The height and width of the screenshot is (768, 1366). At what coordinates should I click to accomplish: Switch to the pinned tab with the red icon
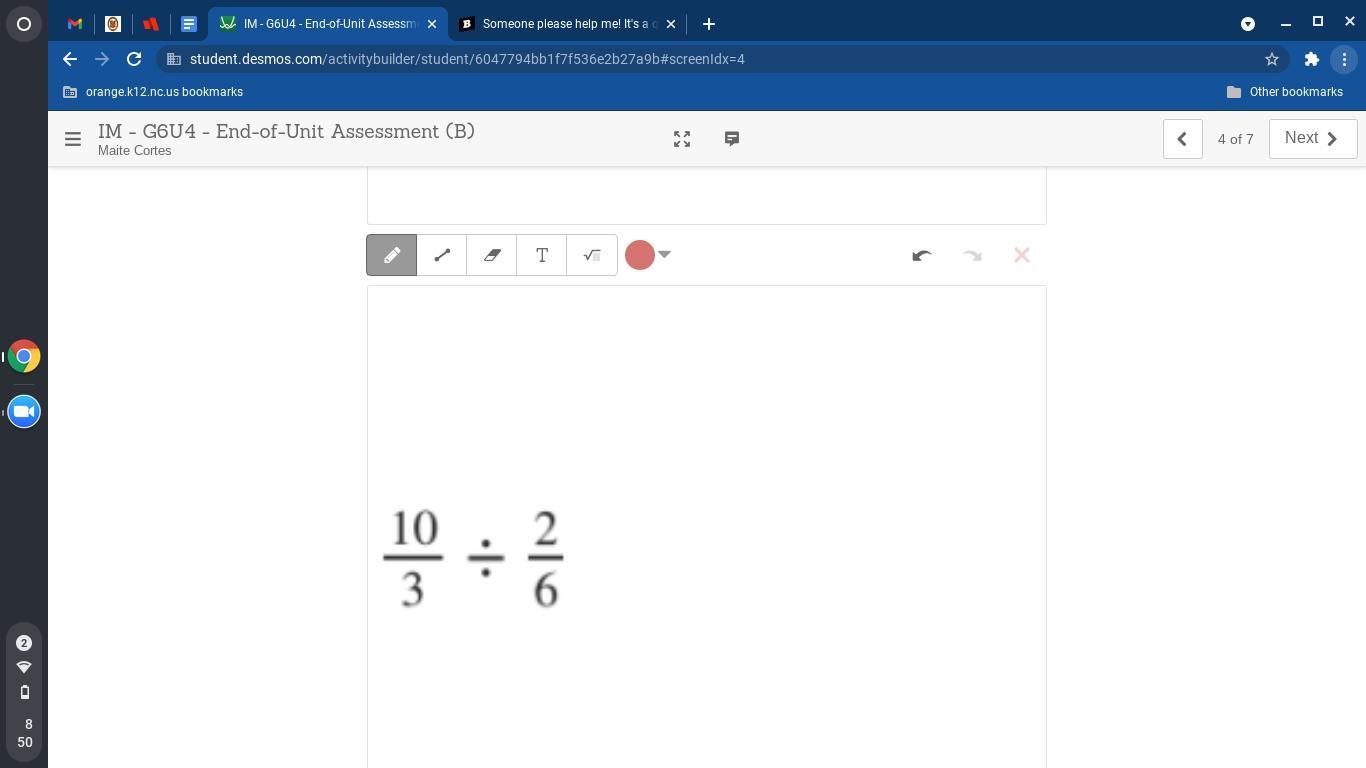point(151,24)
